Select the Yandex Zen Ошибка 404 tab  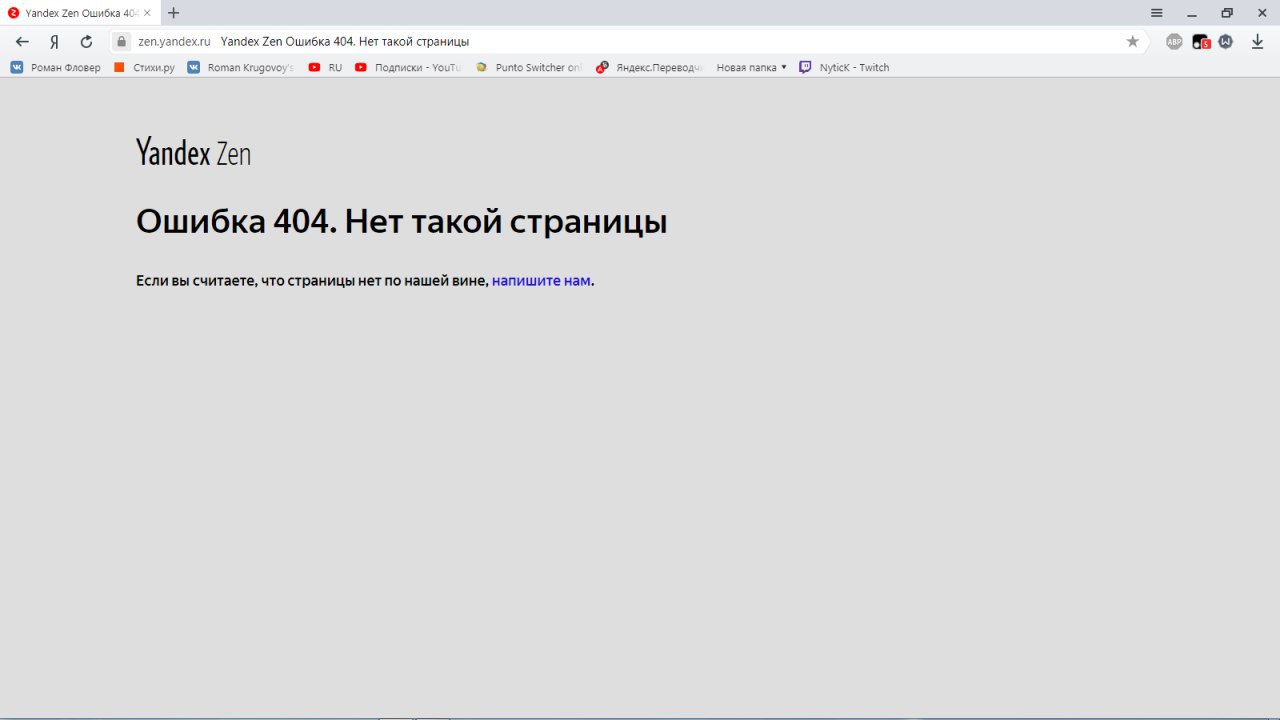(x=80, y=13)
